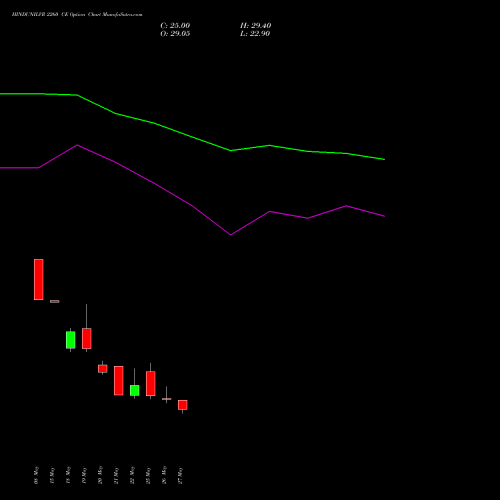The height and width of the screenshot is (500, 500).
Task: Click the 20 May date label
Action: click(100, 475)
